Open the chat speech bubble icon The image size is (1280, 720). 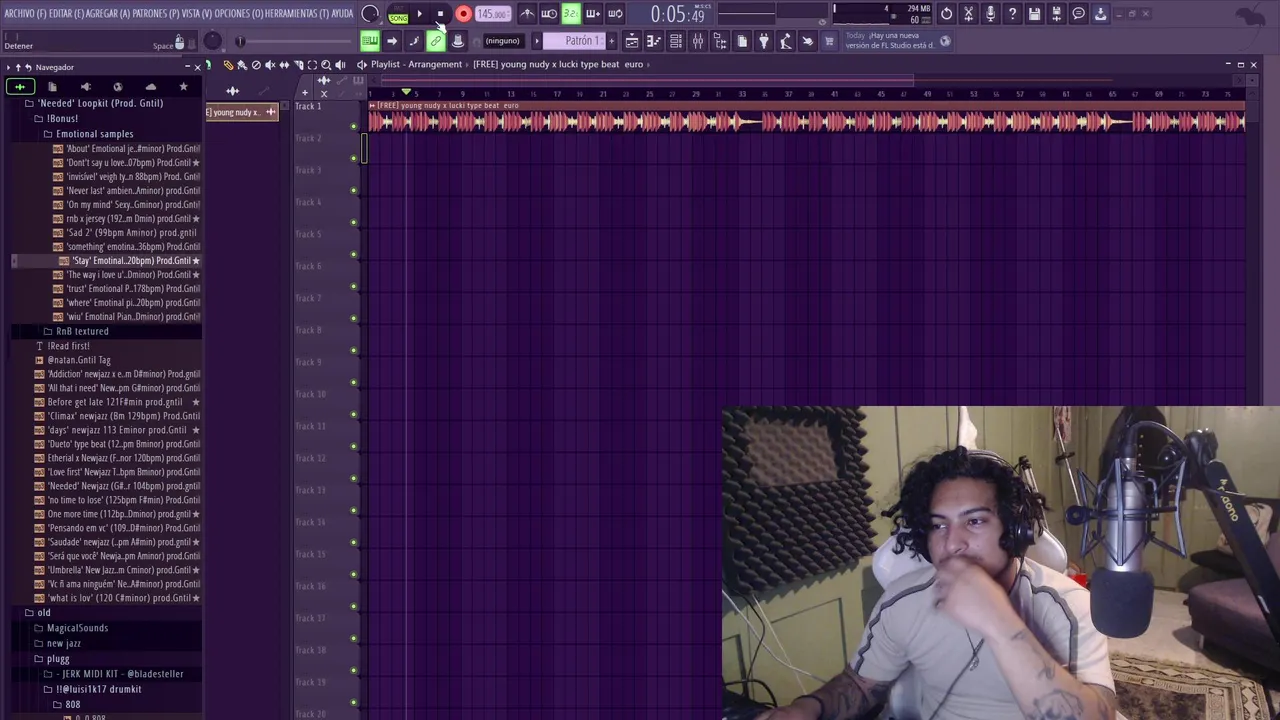[x=1078, y=14]
